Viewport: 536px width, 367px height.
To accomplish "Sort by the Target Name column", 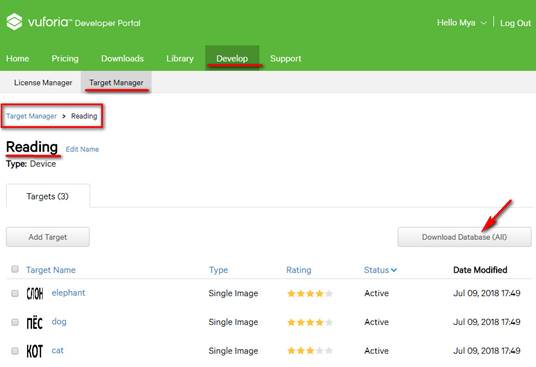I will (51, 270).
